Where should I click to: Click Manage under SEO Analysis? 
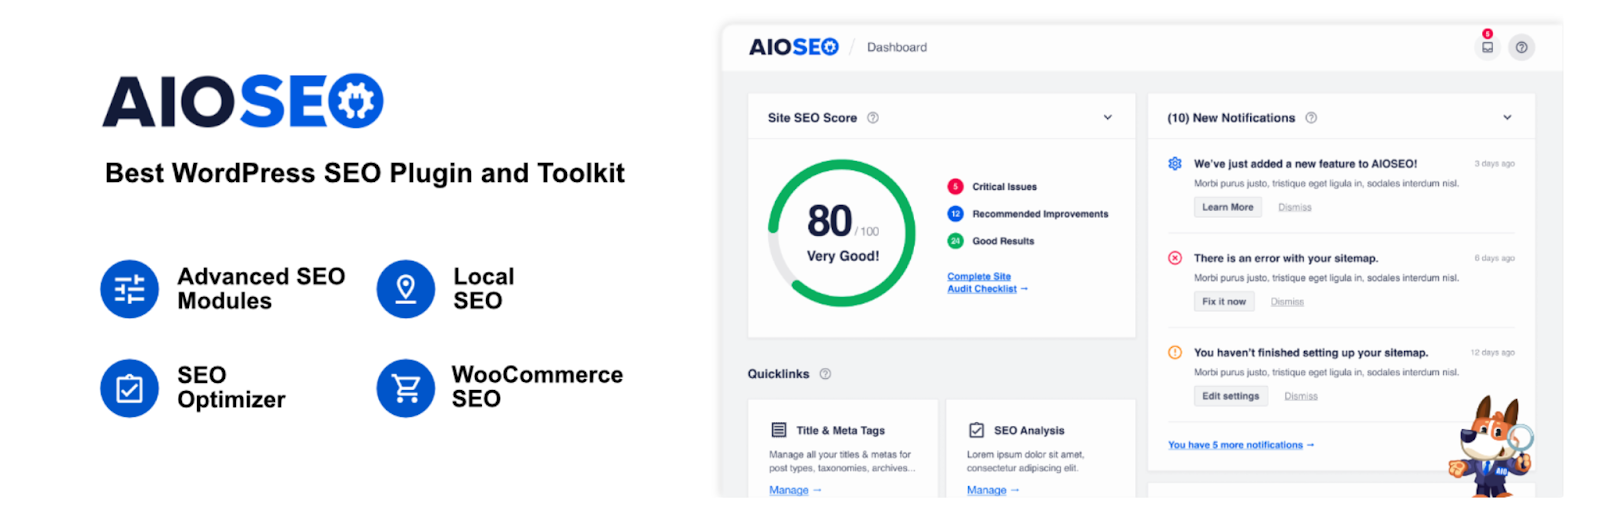coord(993,490)
